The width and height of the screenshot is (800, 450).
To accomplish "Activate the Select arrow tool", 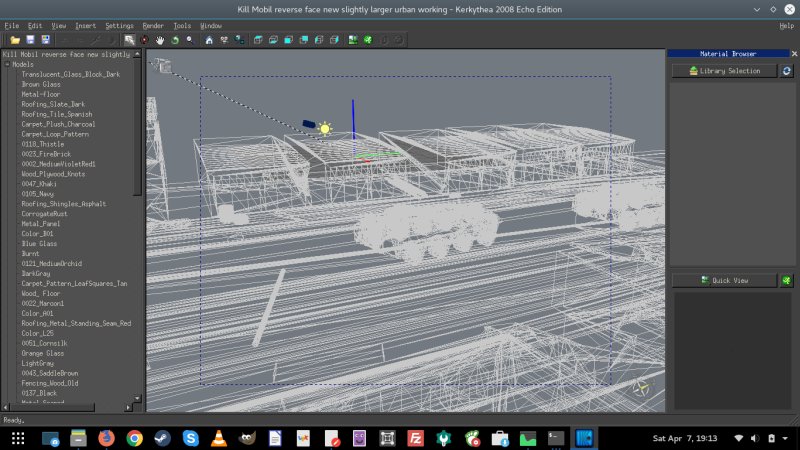I will click(129, 40).
